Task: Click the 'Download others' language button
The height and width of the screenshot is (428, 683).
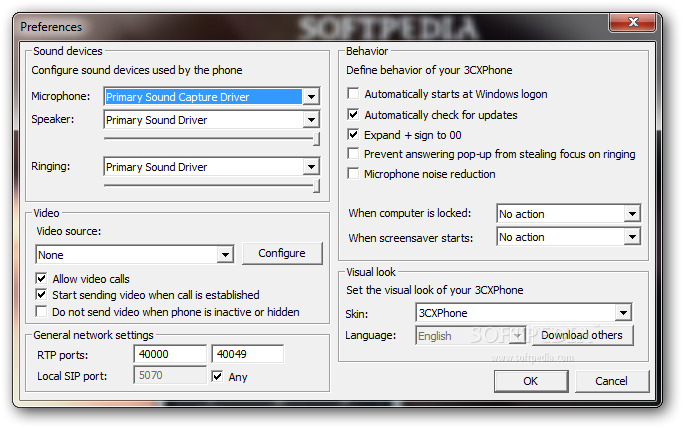Action: pyautogui.click(x=582, y=335)
